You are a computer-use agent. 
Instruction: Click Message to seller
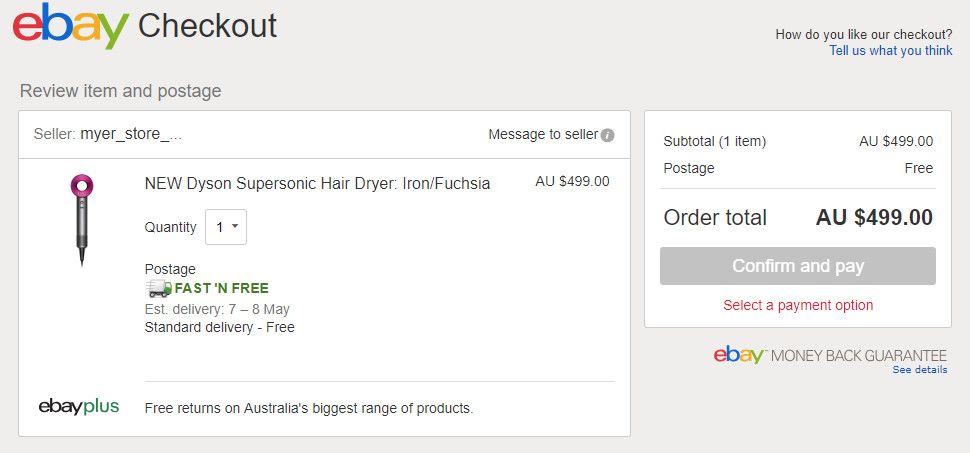point(543,134)
